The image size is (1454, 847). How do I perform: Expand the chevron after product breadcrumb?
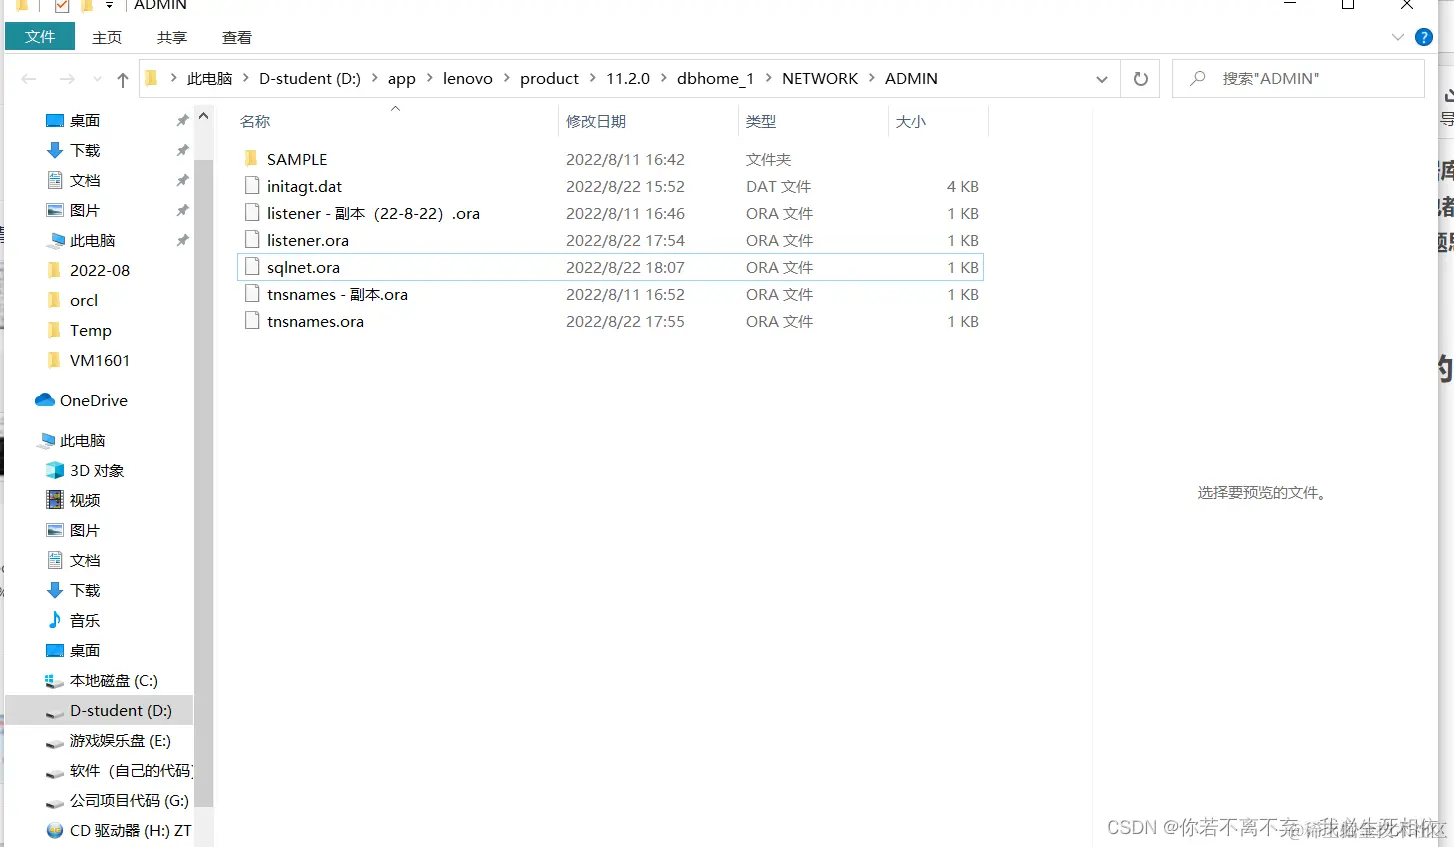[593, 78]
